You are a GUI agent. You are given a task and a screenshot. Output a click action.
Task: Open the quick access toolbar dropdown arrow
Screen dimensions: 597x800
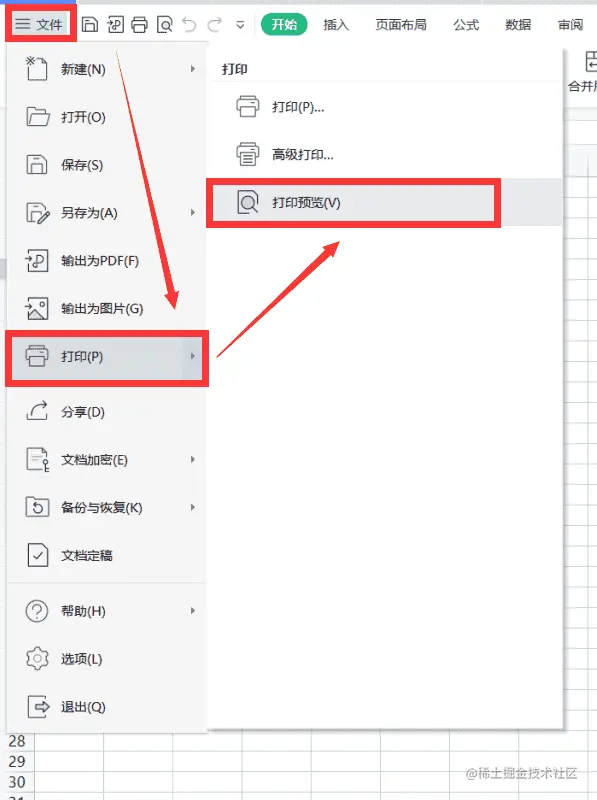[240, 24]
